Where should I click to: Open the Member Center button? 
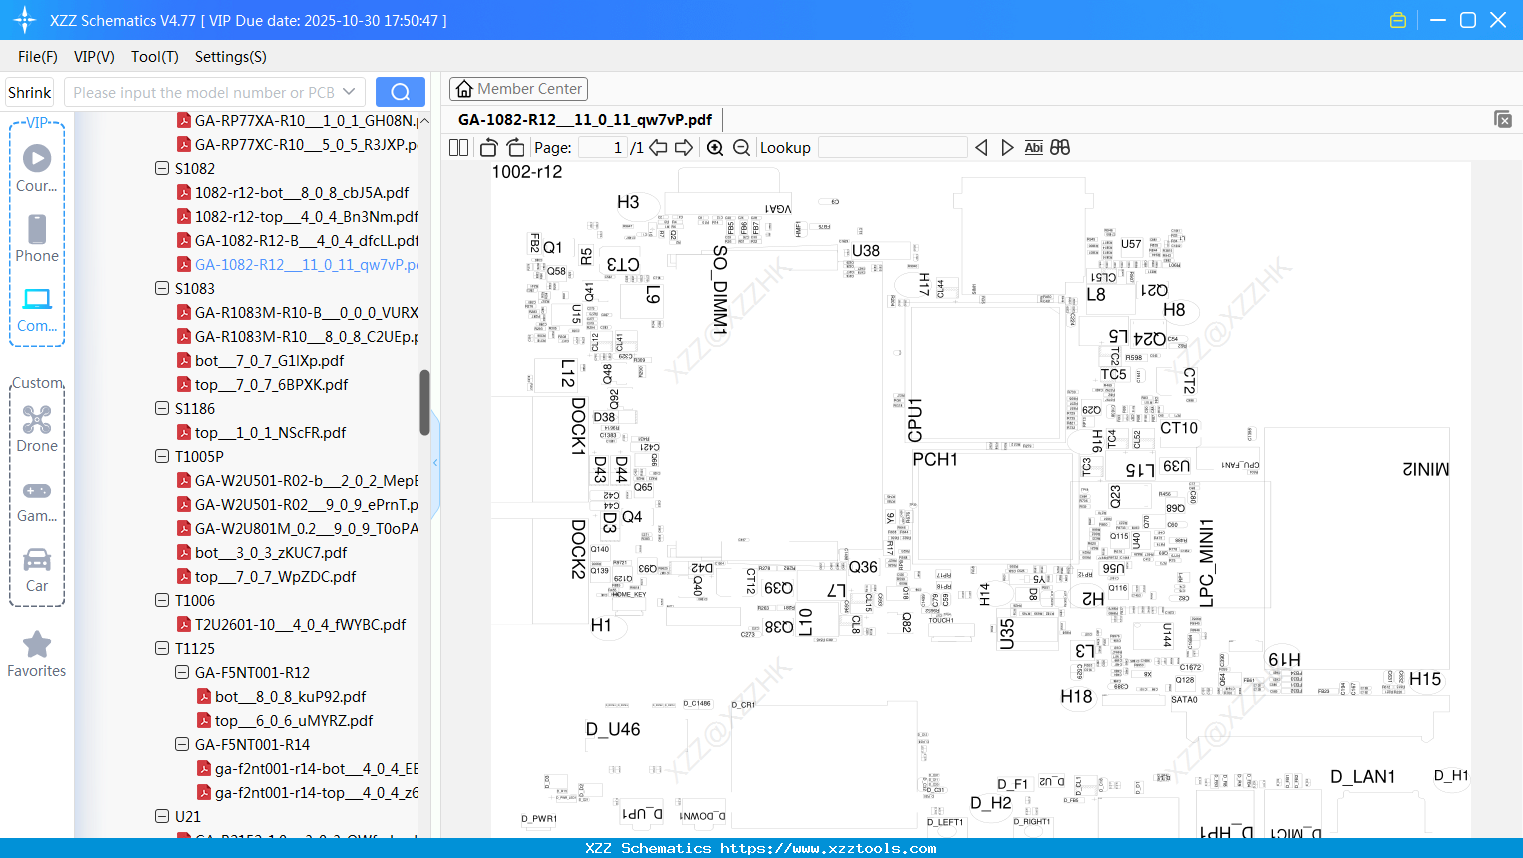pyautogui.click(x=518, y=89)
